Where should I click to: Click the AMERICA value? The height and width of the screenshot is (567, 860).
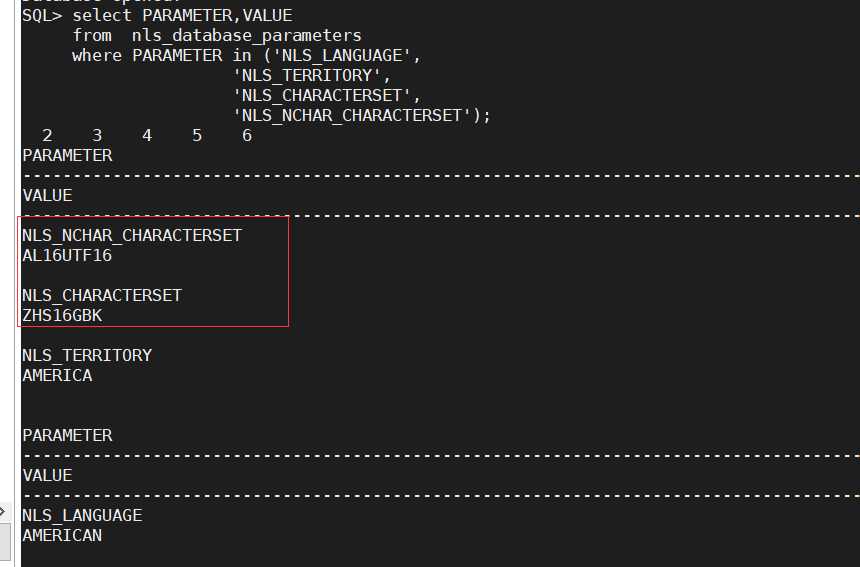[57, 376]
